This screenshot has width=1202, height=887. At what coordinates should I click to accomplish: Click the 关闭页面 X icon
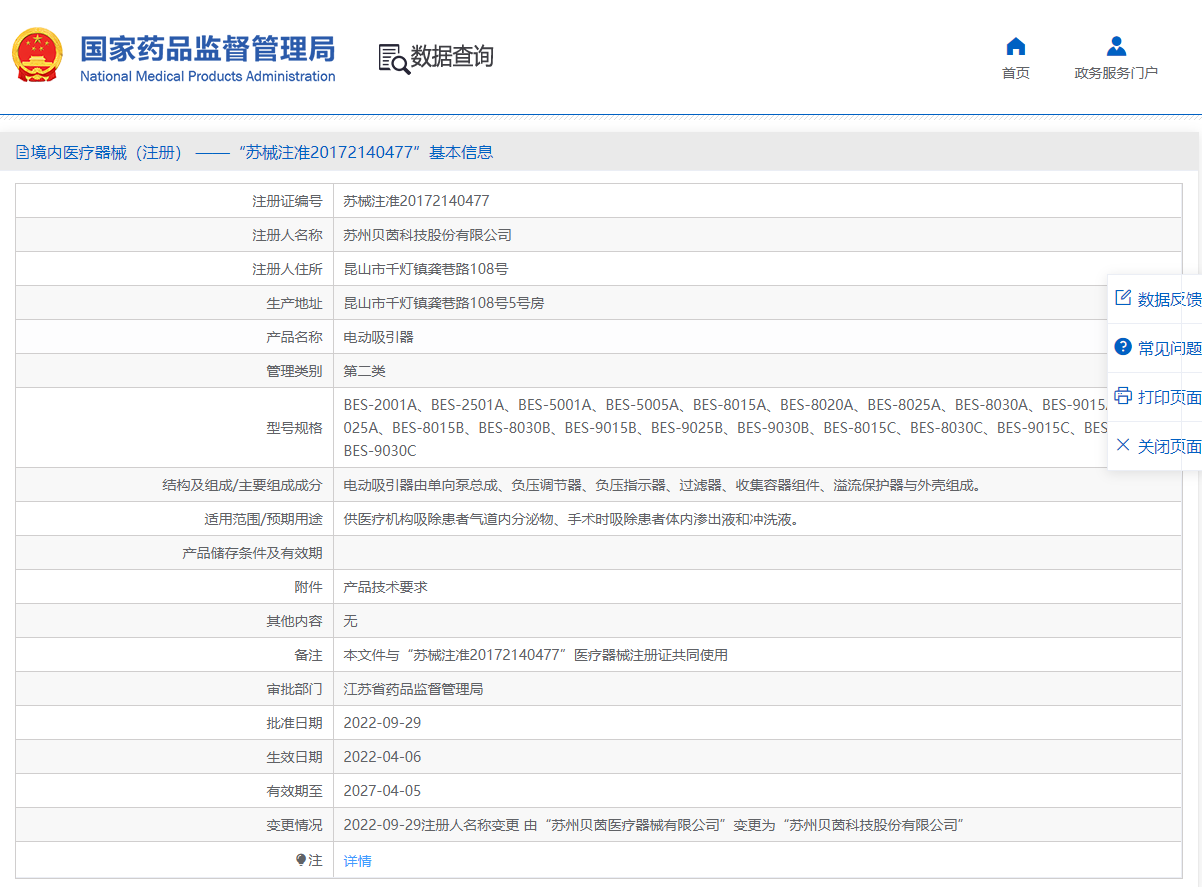(1123, 445)
